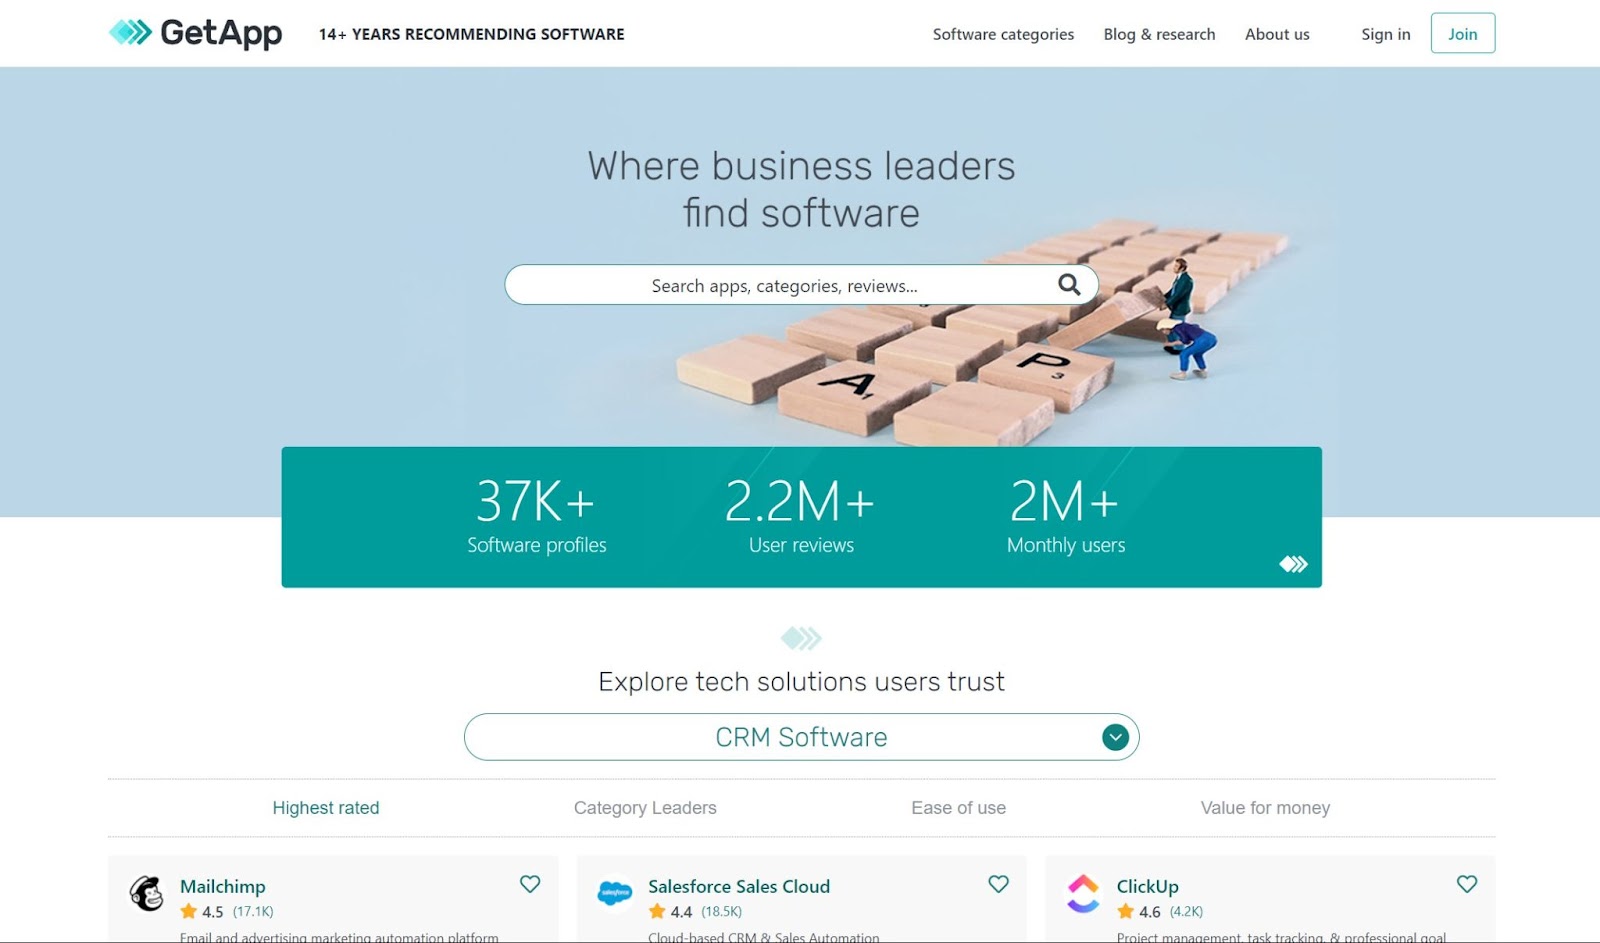Click the GetApp logo
The image size is (1600, 943).
tap(195, 33)
